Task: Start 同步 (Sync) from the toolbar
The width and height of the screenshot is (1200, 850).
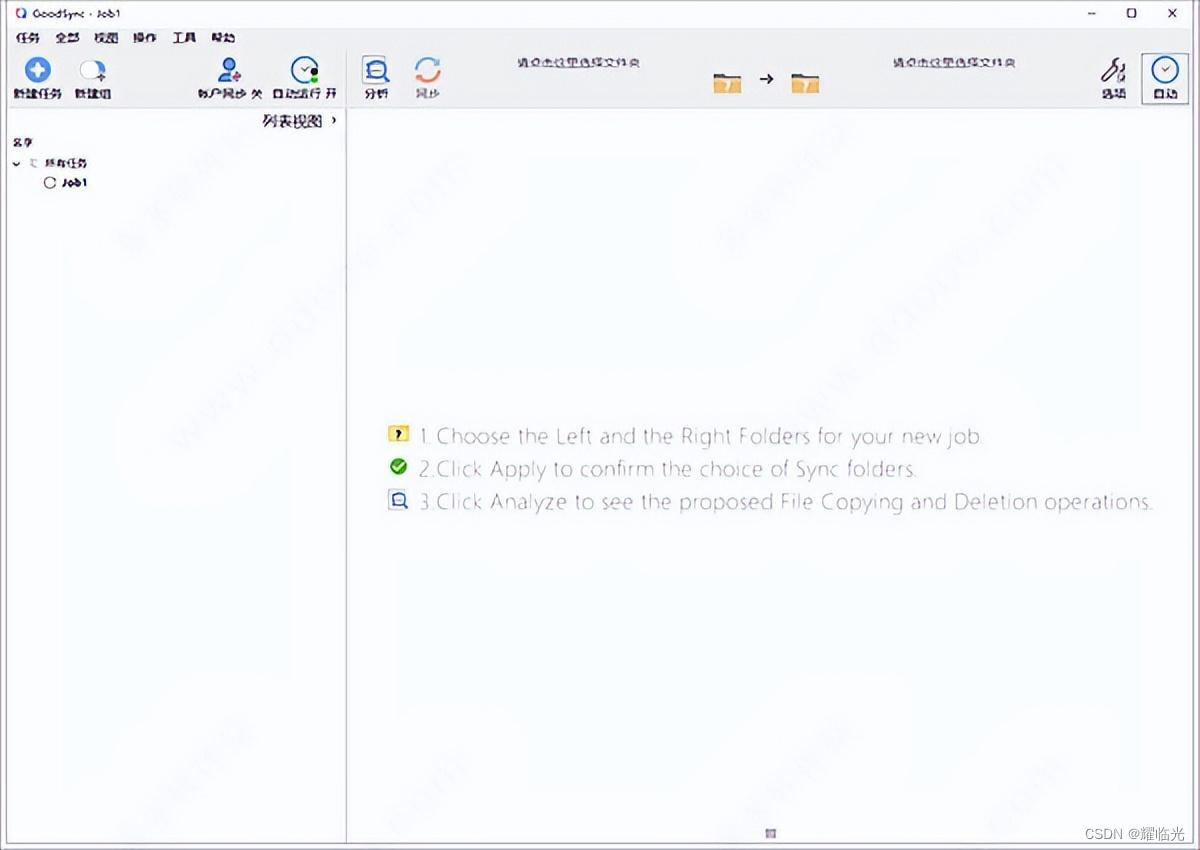Action: [428, 78]
